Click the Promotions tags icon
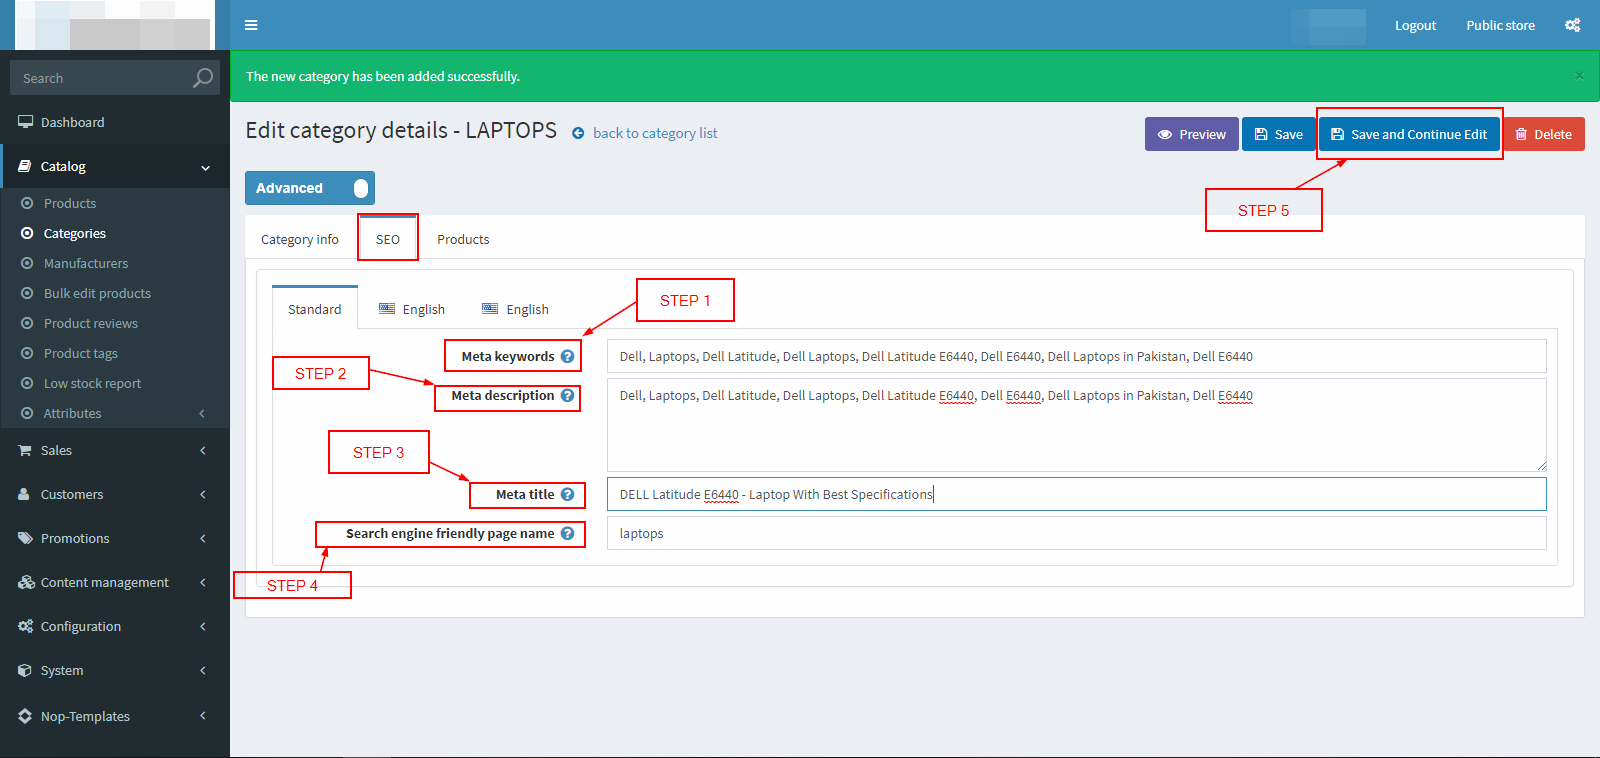The width and height of the screenshot is (1600, 758). click(x=25, y=538)
